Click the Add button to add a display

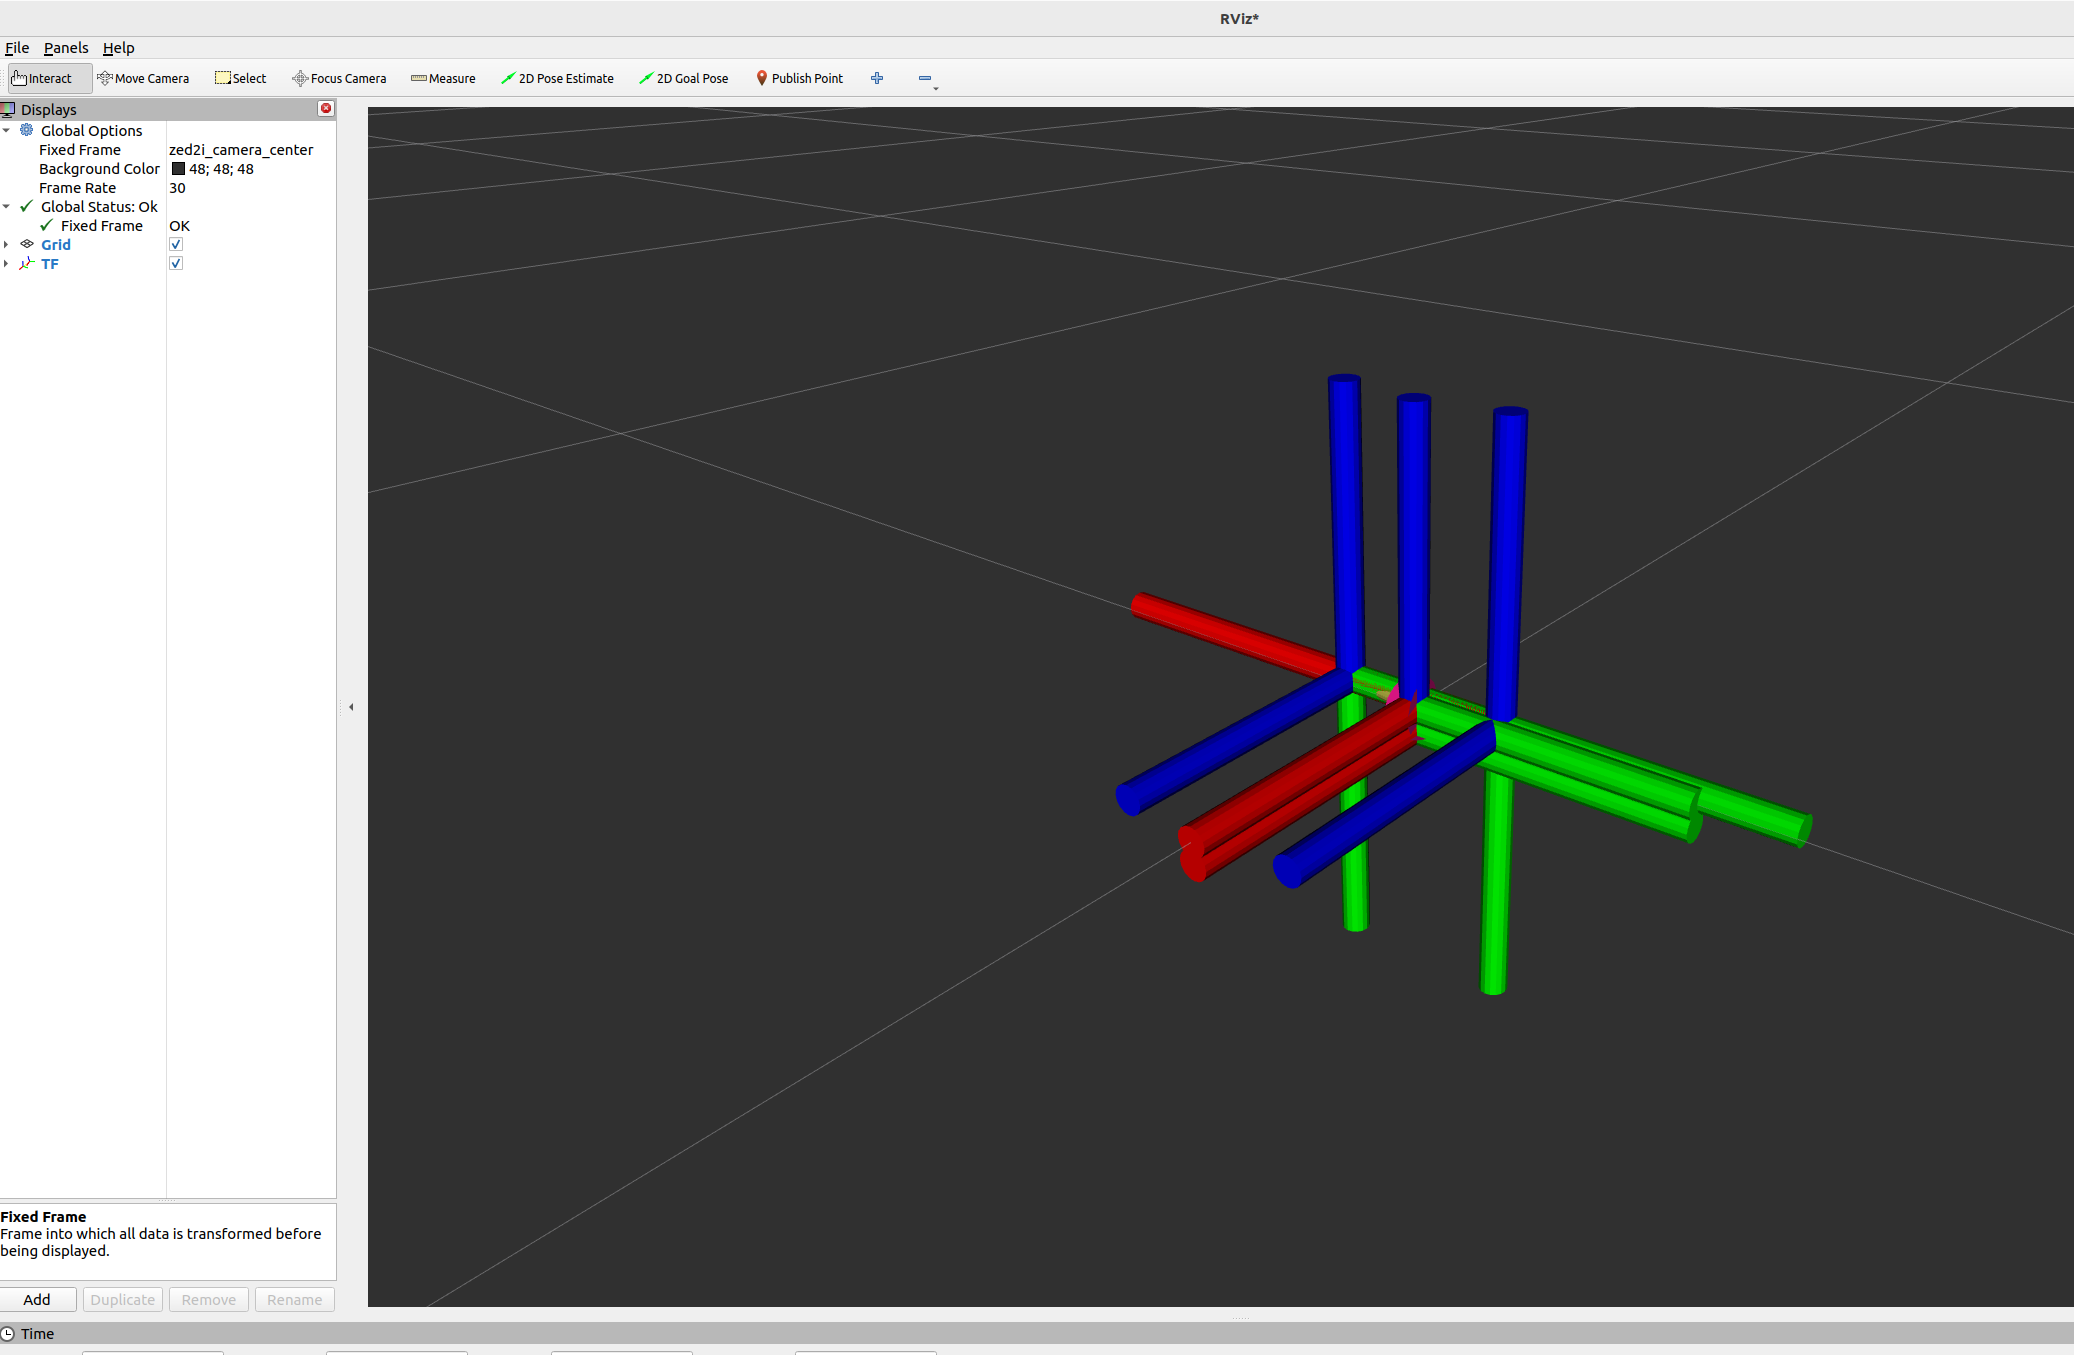[x=38, y=1299]
